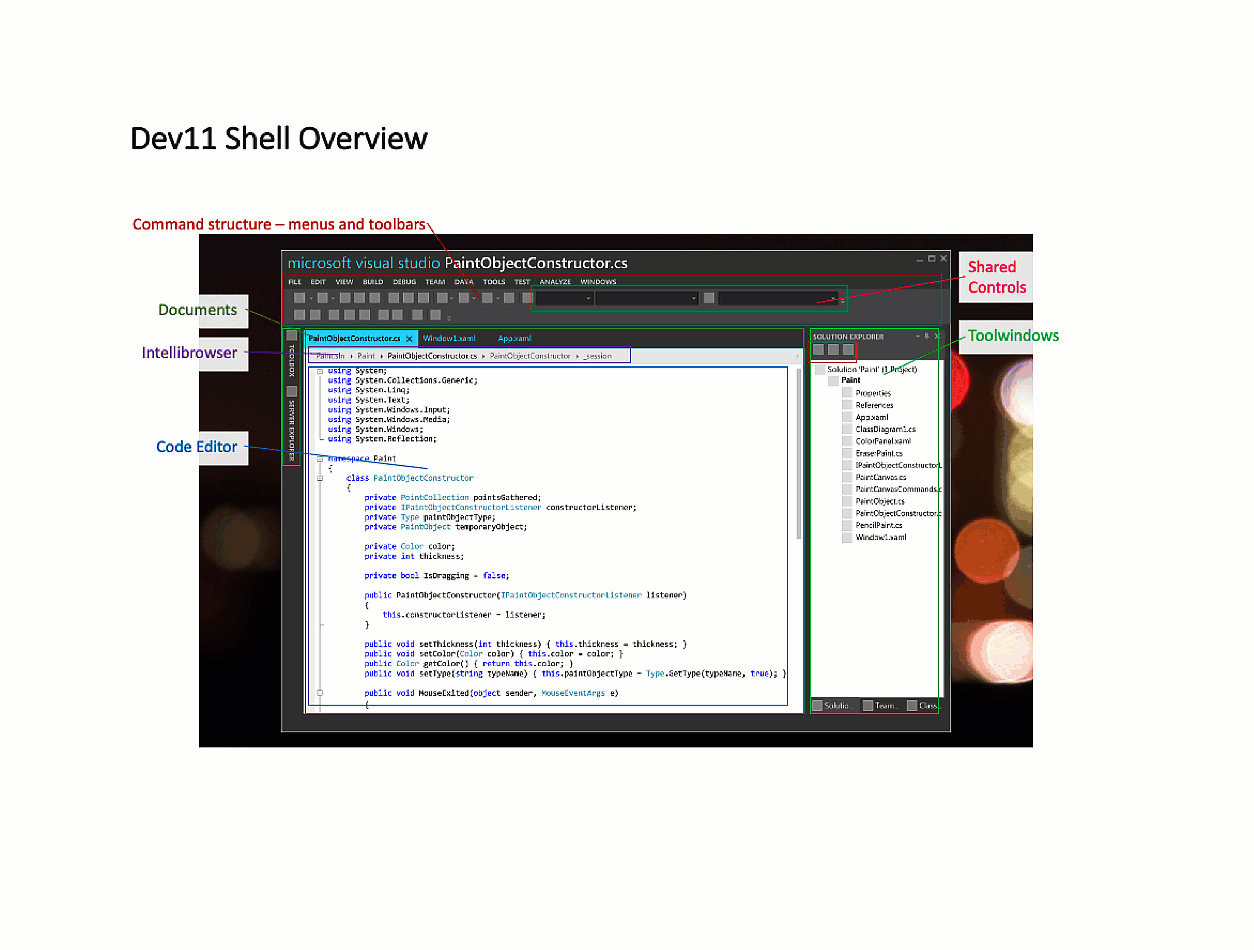The image size is (1254, 950).
Task: Open the VIEW menu
Action: 344,282
